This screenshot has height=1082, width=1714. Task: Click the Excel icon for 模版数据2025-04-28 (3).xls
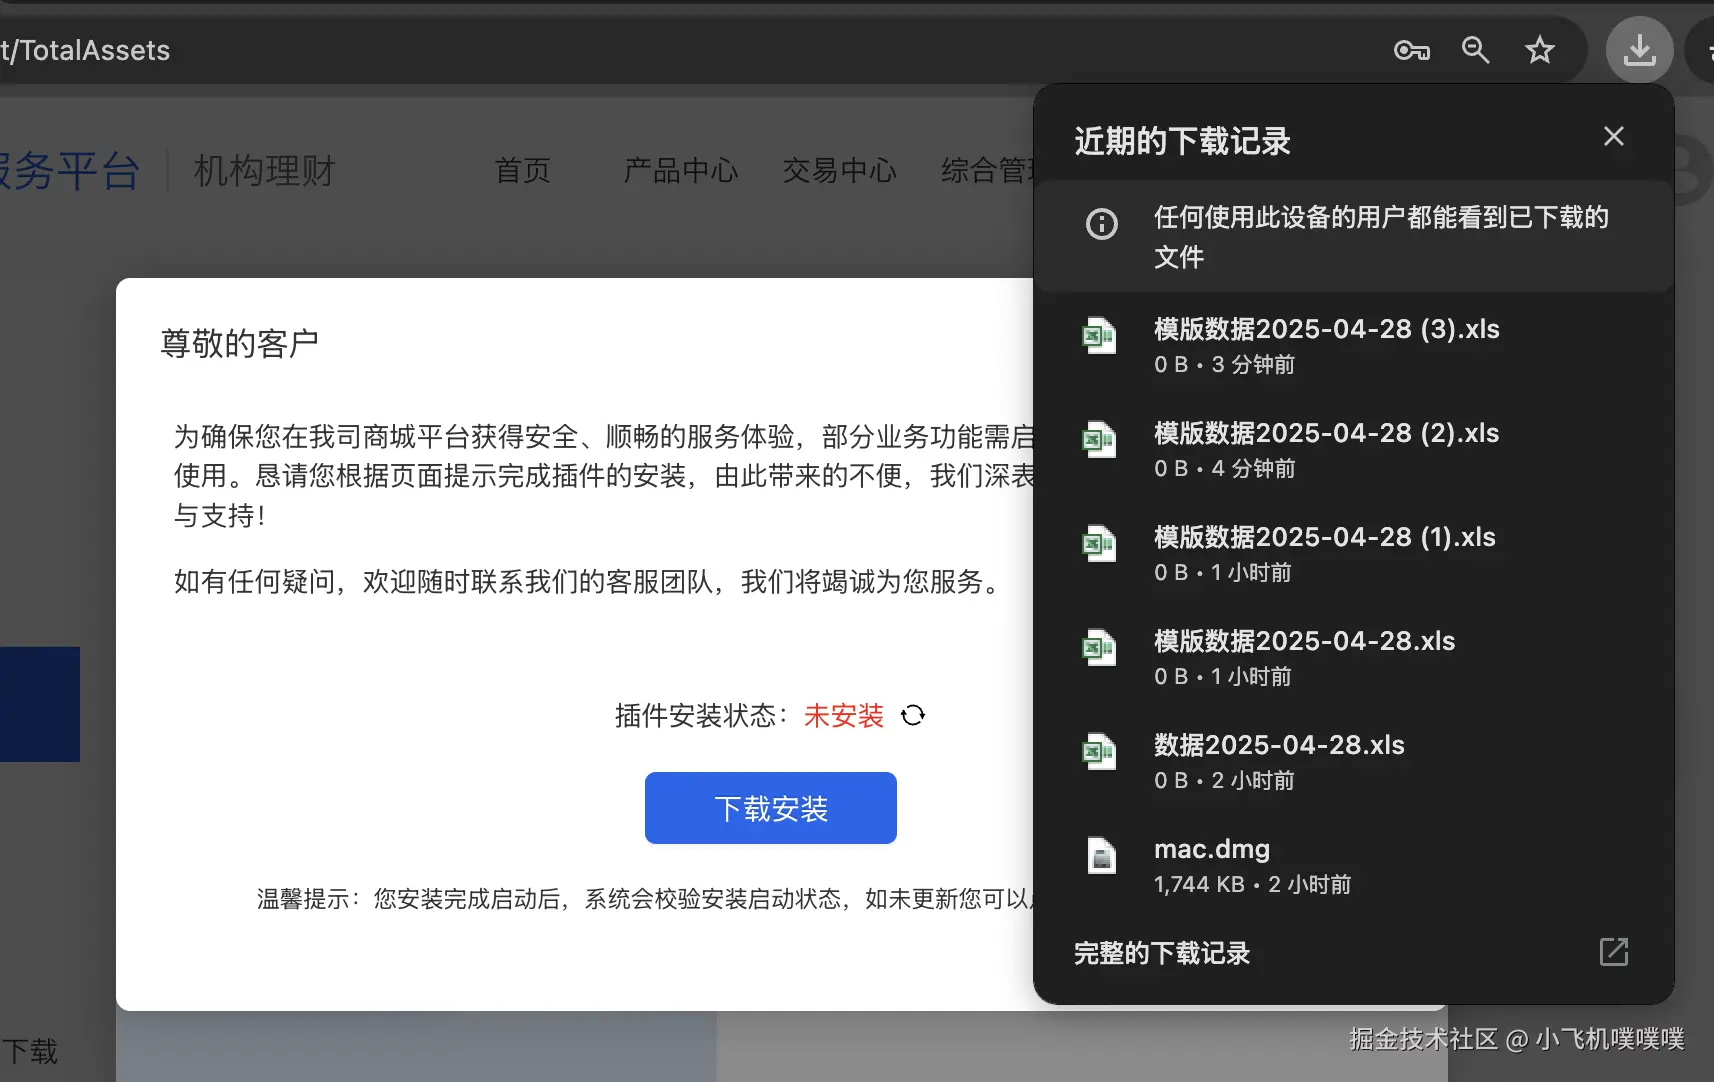[x=1099, y=336]
